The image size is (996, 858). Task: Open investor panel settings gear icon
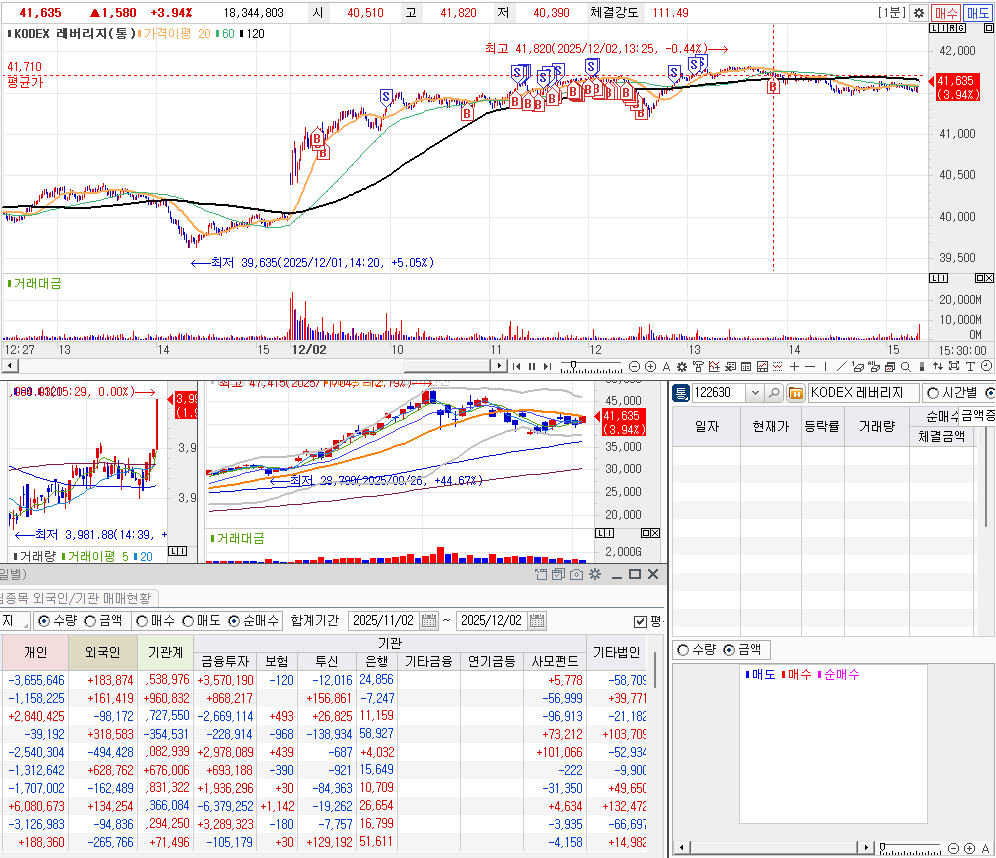click(x=595, y=574)
